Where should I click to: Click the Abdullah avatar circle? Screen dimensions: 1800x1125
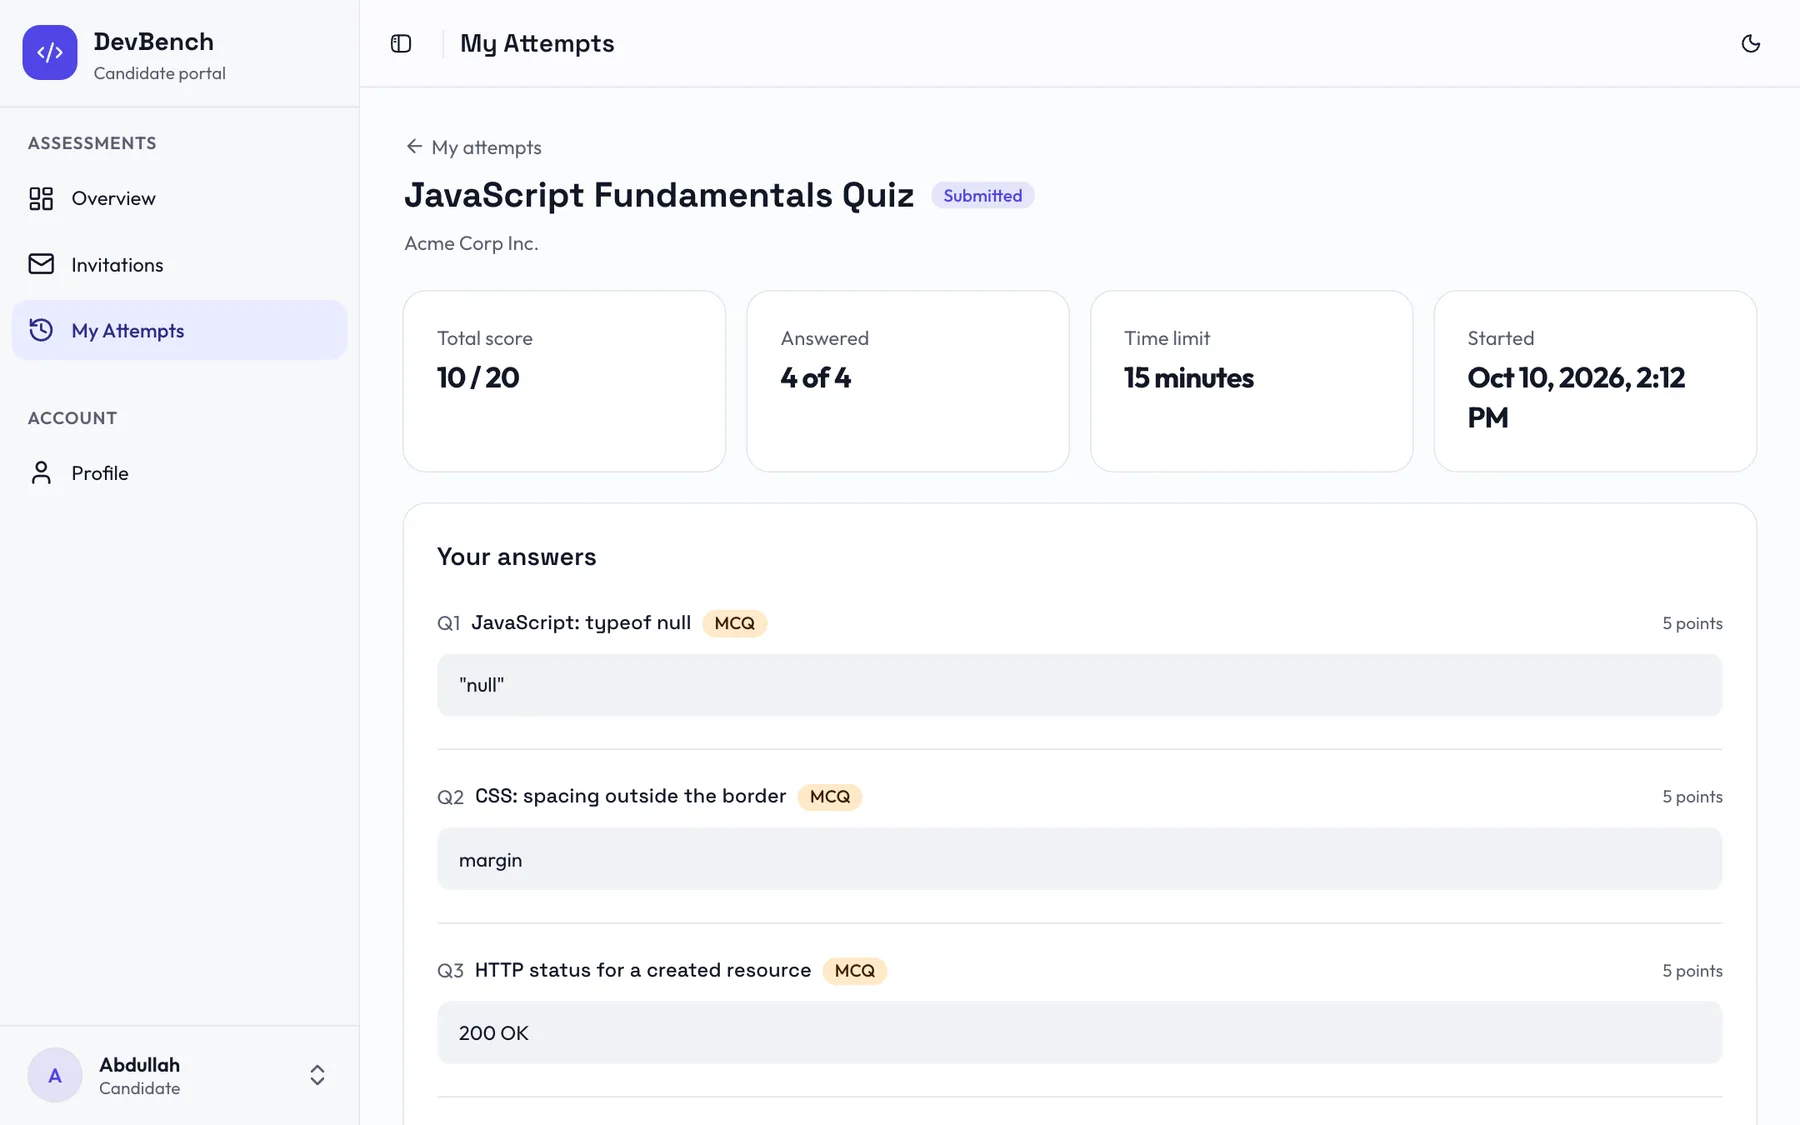[55, 1075]
